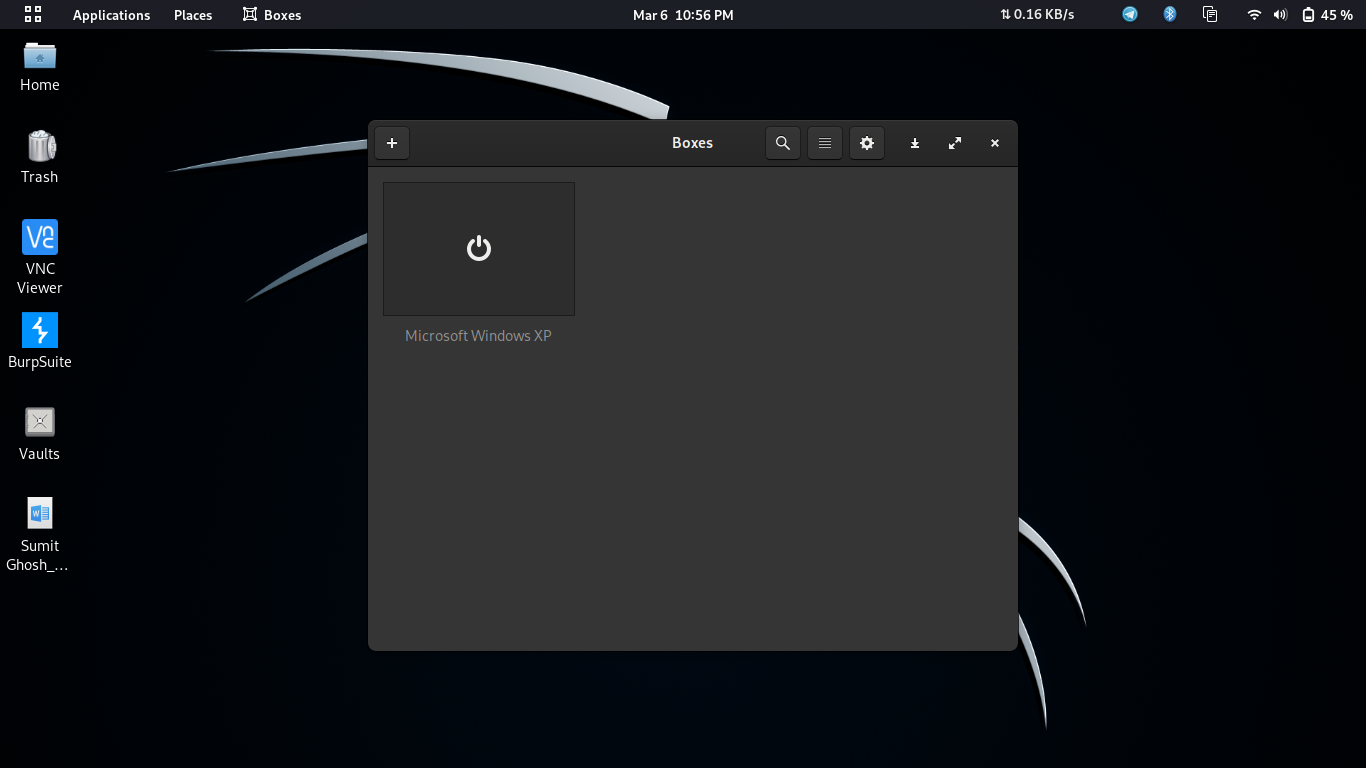The height and width of the screenshot is (768, 1366).
Task: Open the volume control dropdown
Action: tap(1280, 14)
